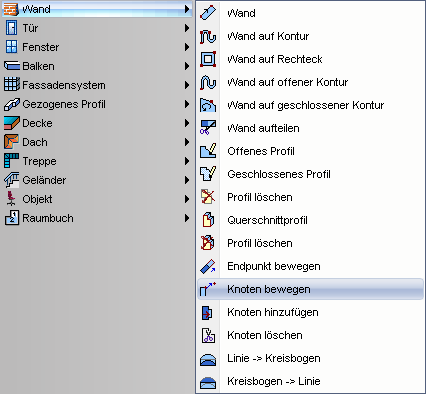Click the Geschlossenes Profil icon

208,174
